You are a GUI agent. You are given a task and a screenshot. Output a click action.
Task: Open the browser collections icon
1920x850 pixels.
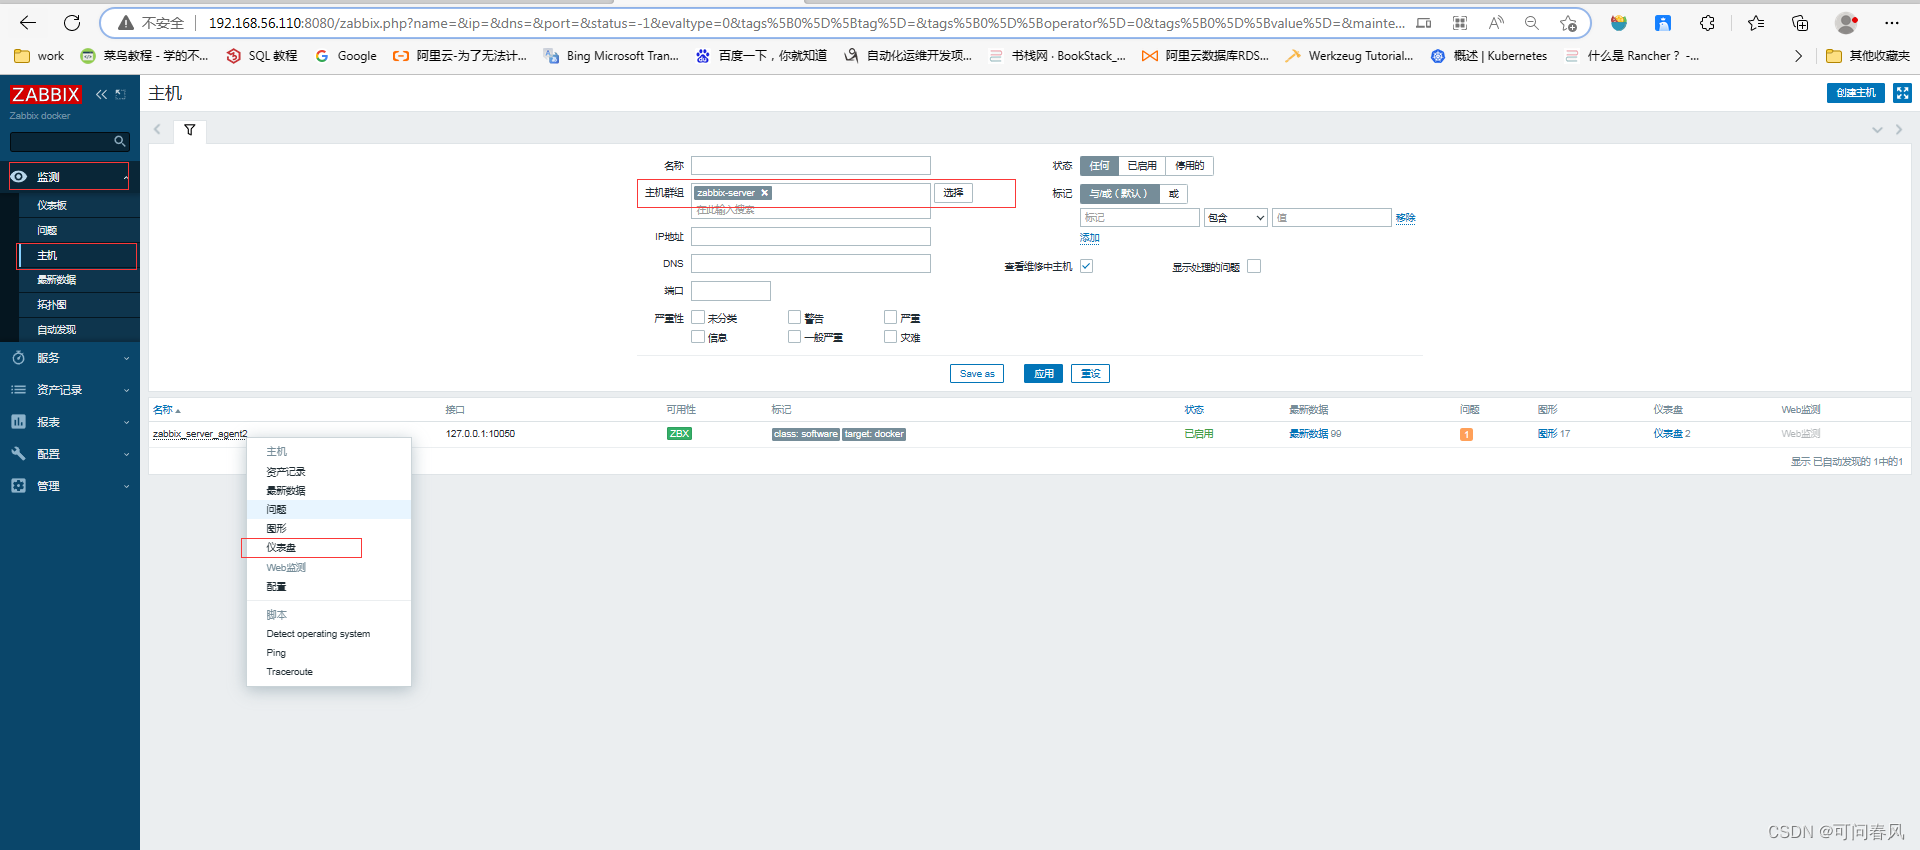coord(1800,23)
